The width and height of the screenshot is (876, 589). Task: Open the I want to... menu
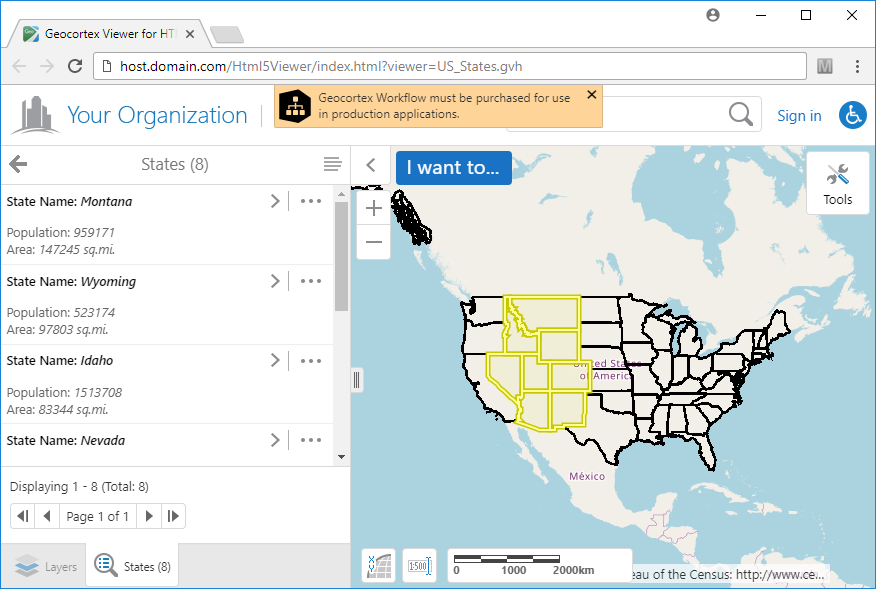click(453, 168)
